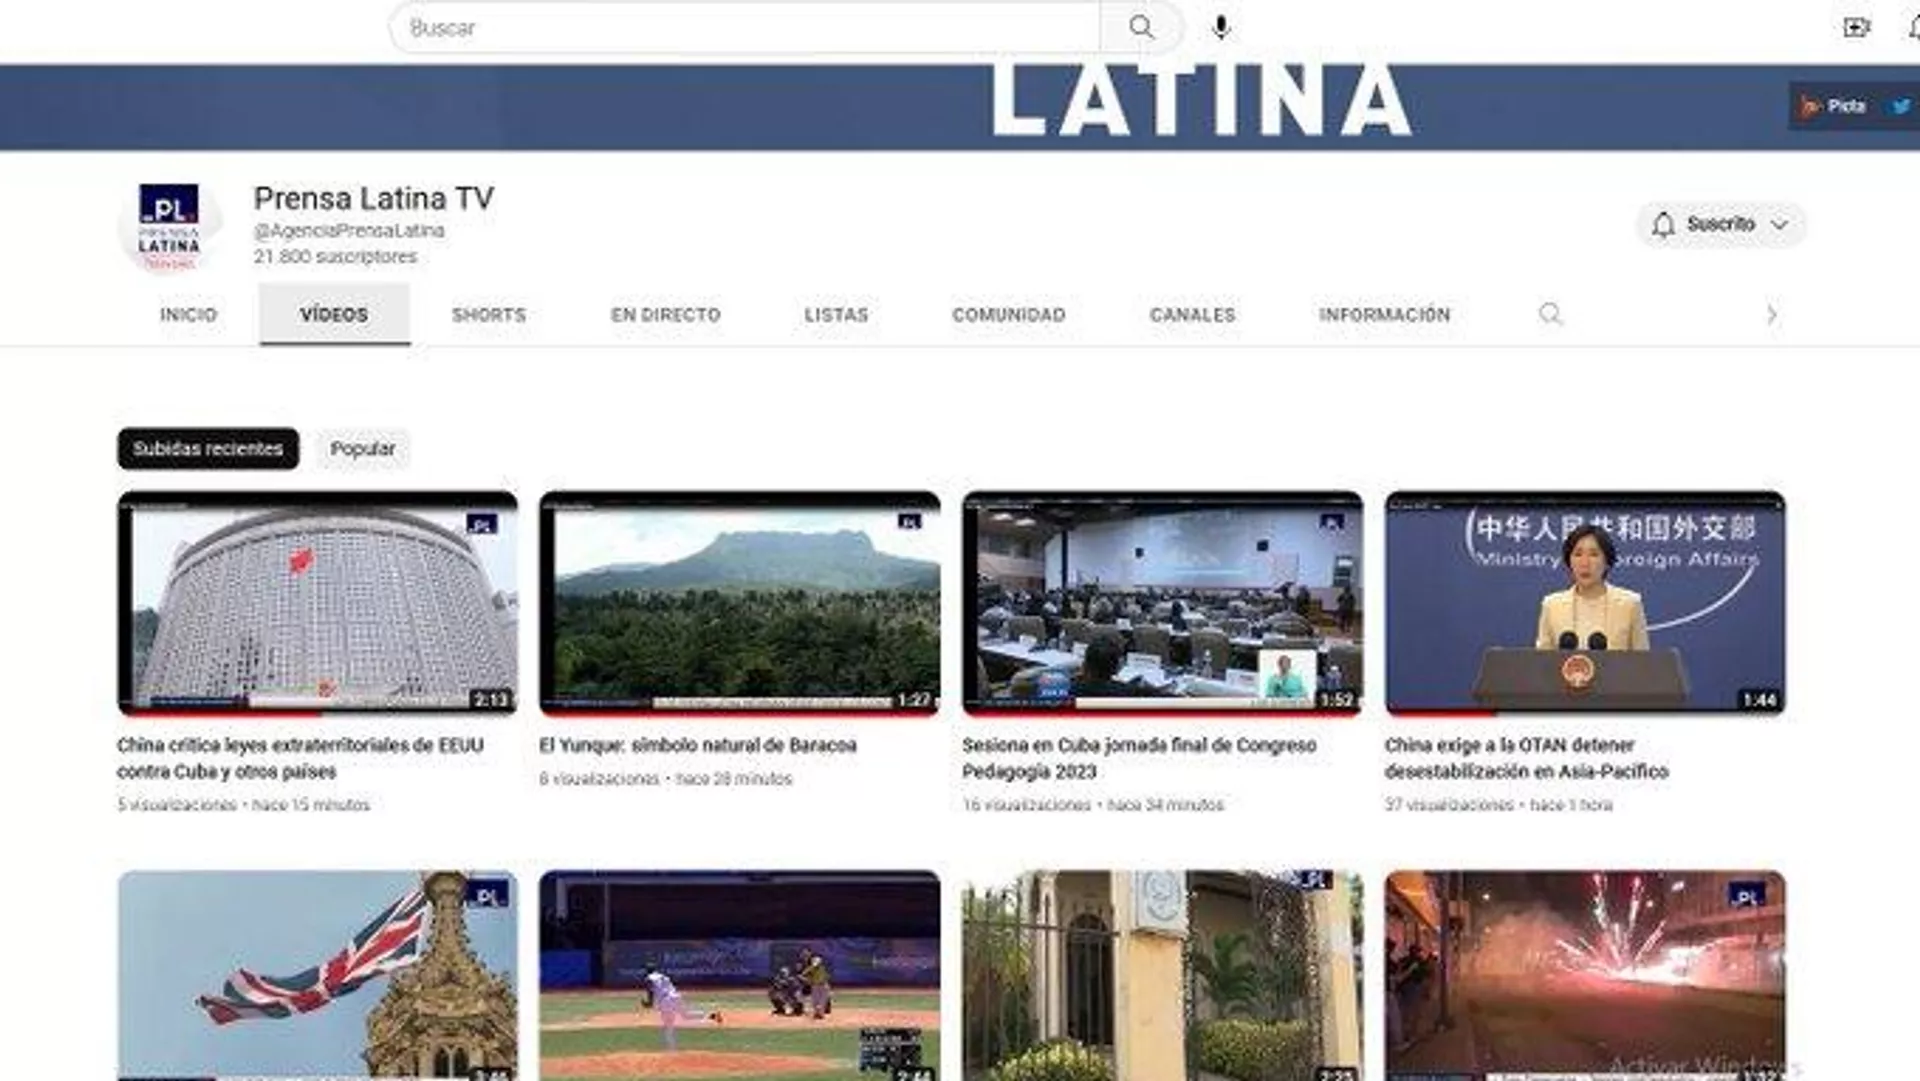Viewport: 1920px width, 1081px height.
Task: Open the building gate video thumbnail
Action: click(x=1163, y=975)
